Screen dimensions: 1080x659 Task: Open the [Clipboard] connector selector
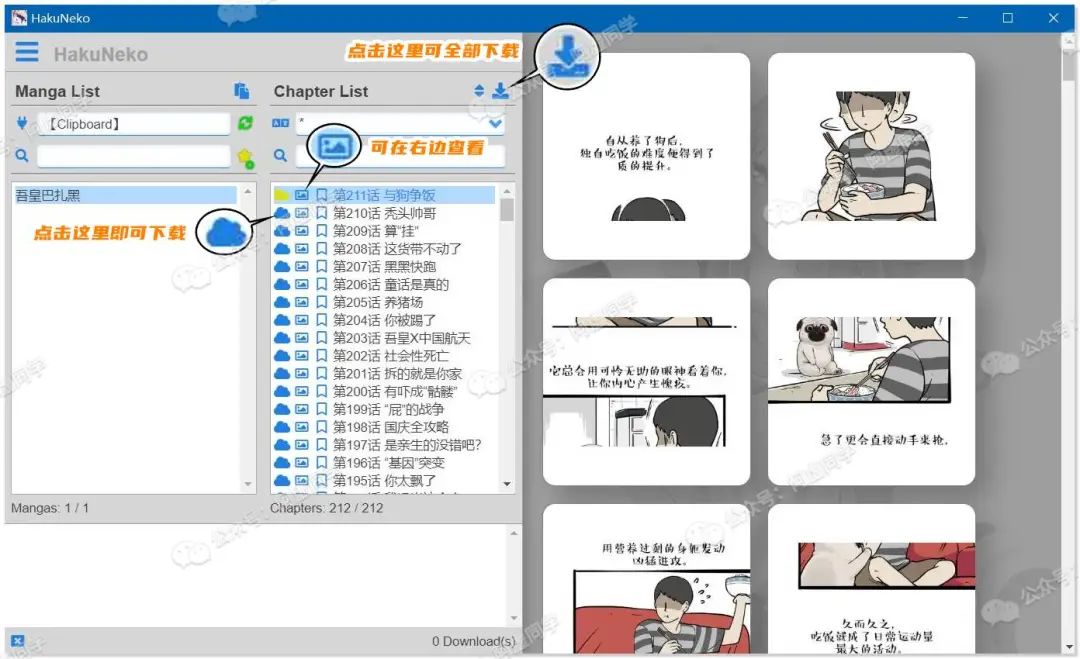tap(134, 124)
